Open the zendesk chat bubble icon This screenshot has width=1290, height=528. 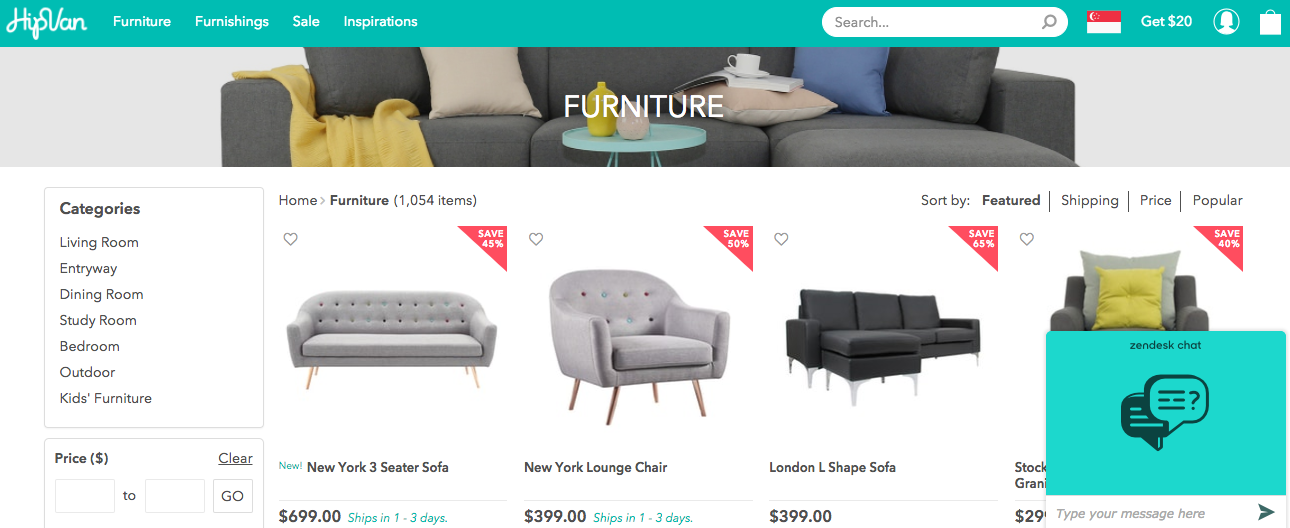point(1165,412)
